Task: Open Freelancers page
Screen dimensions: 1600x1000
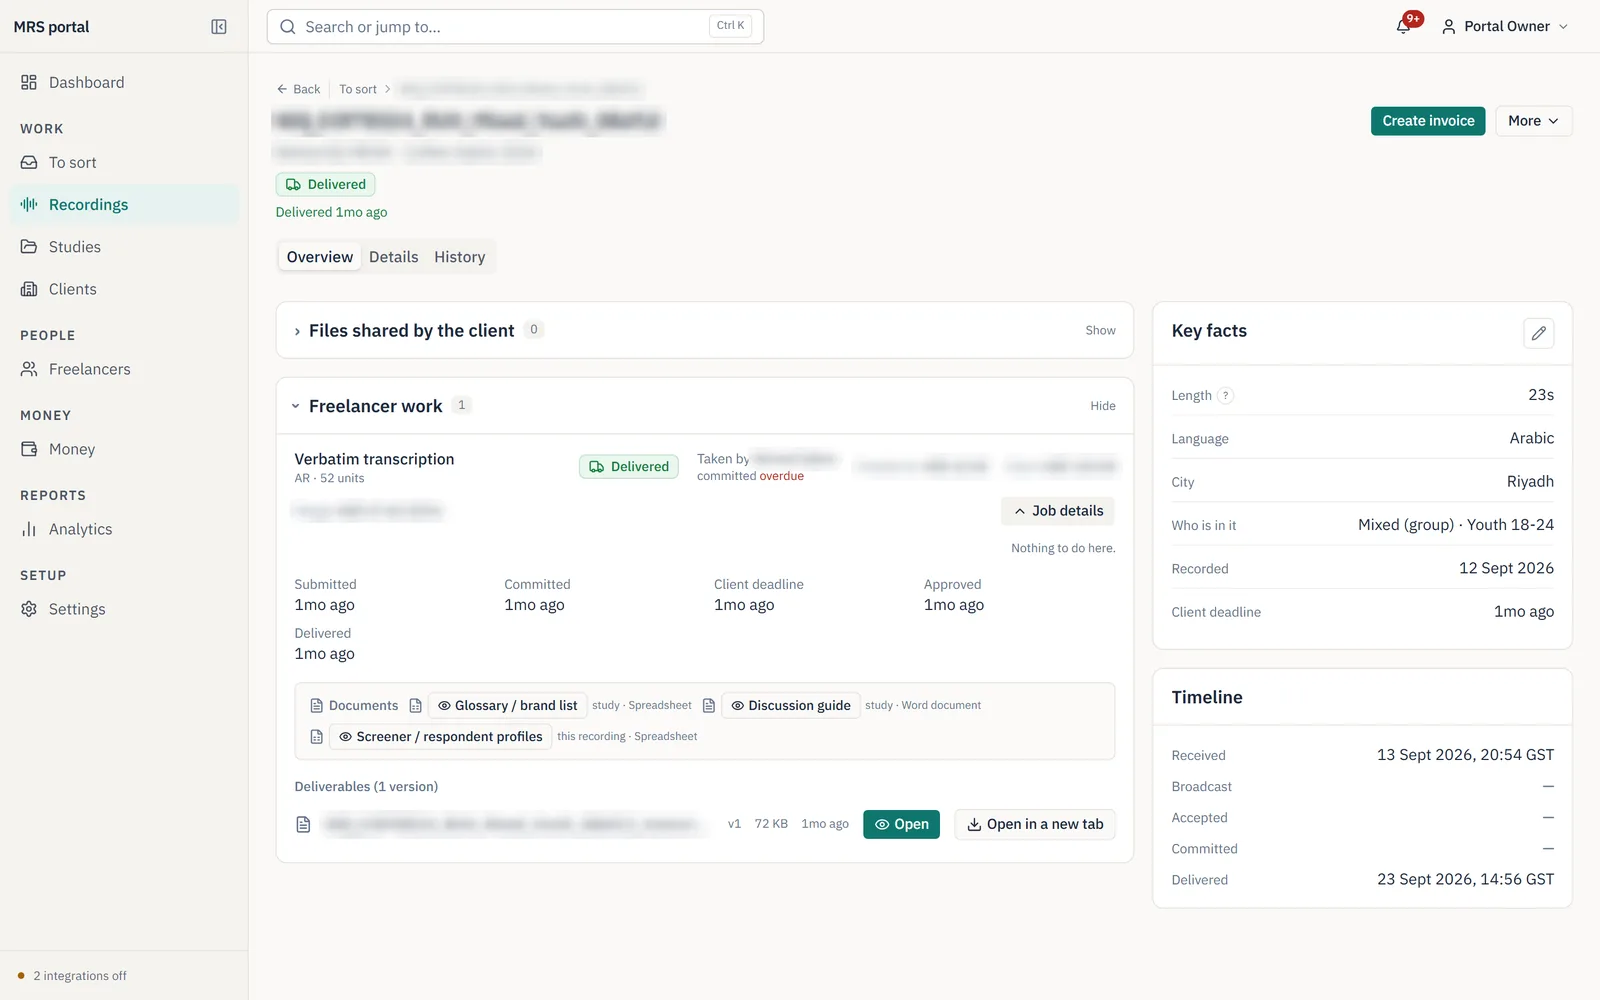Action: pyautogui.click(x=124, y=369)
